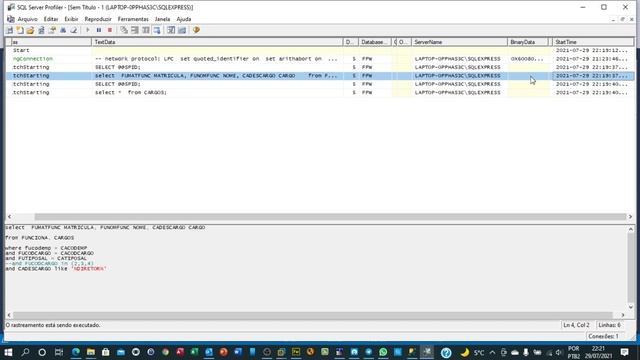This screenshot has width=640, height=360.
Task: Open the Exibir menu
Action: 71,19
